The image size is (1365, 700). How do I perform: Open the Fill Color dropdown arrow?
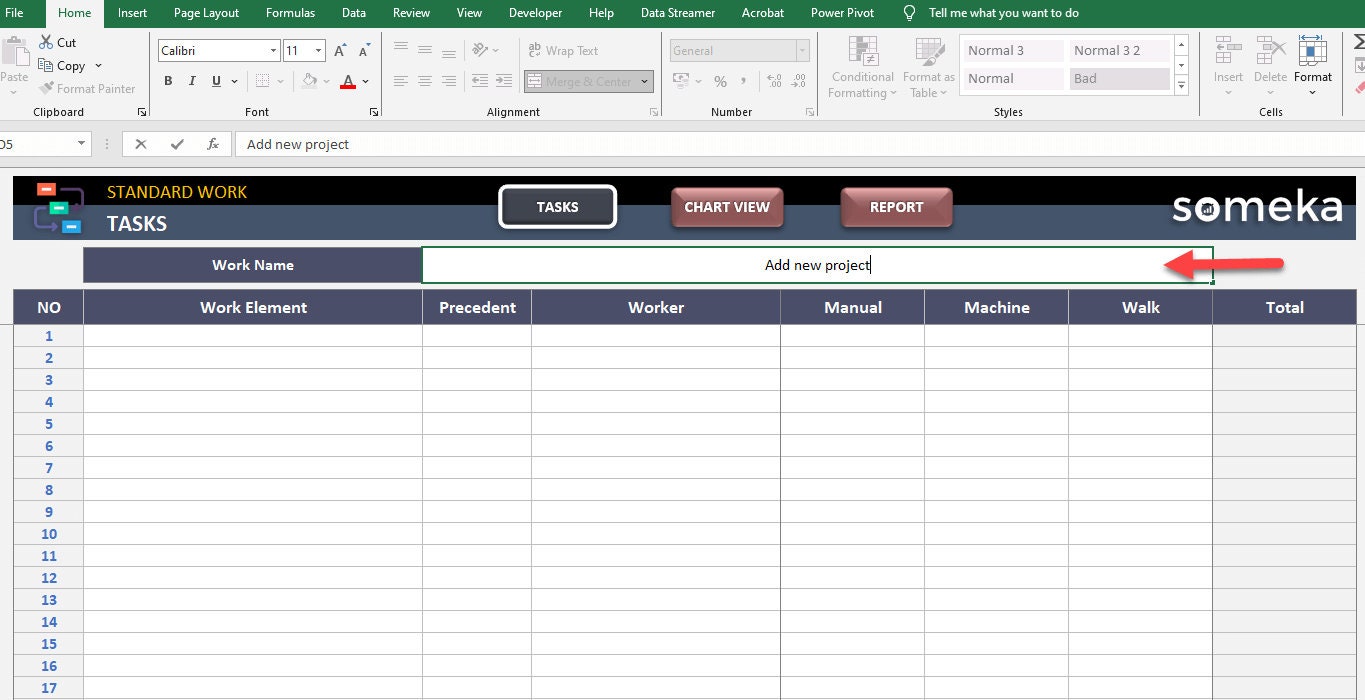coord(326,81)
